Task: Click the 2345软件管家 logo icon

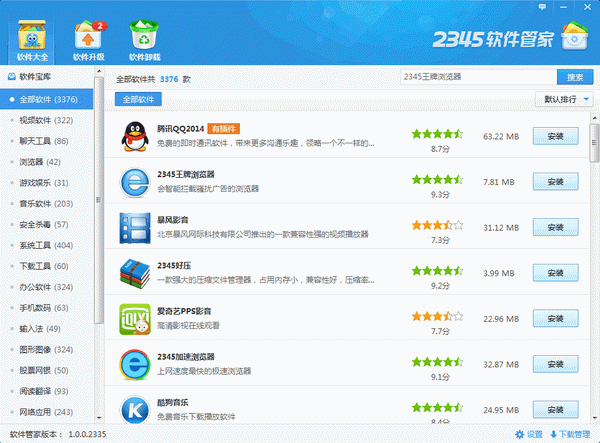Action: 574,36
